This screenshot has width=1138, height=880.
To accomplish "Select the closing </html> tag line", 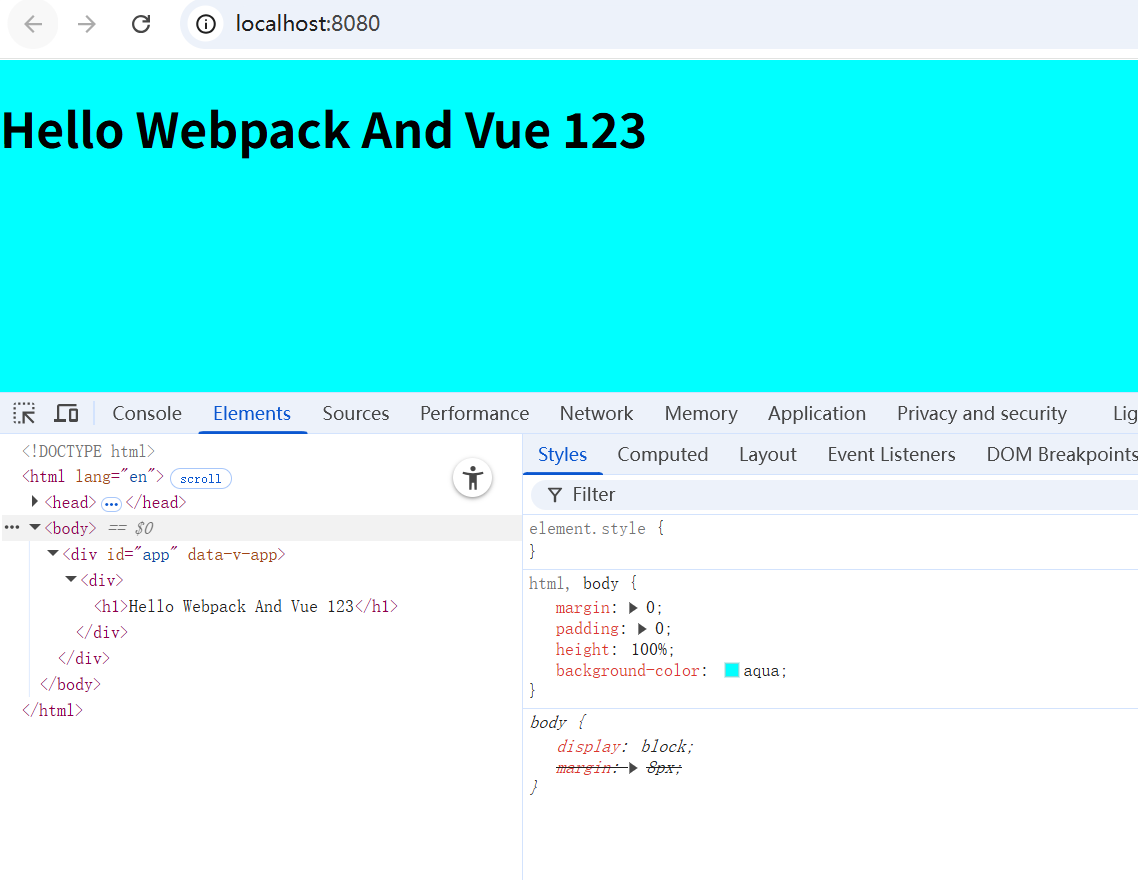I will [52, 711].
